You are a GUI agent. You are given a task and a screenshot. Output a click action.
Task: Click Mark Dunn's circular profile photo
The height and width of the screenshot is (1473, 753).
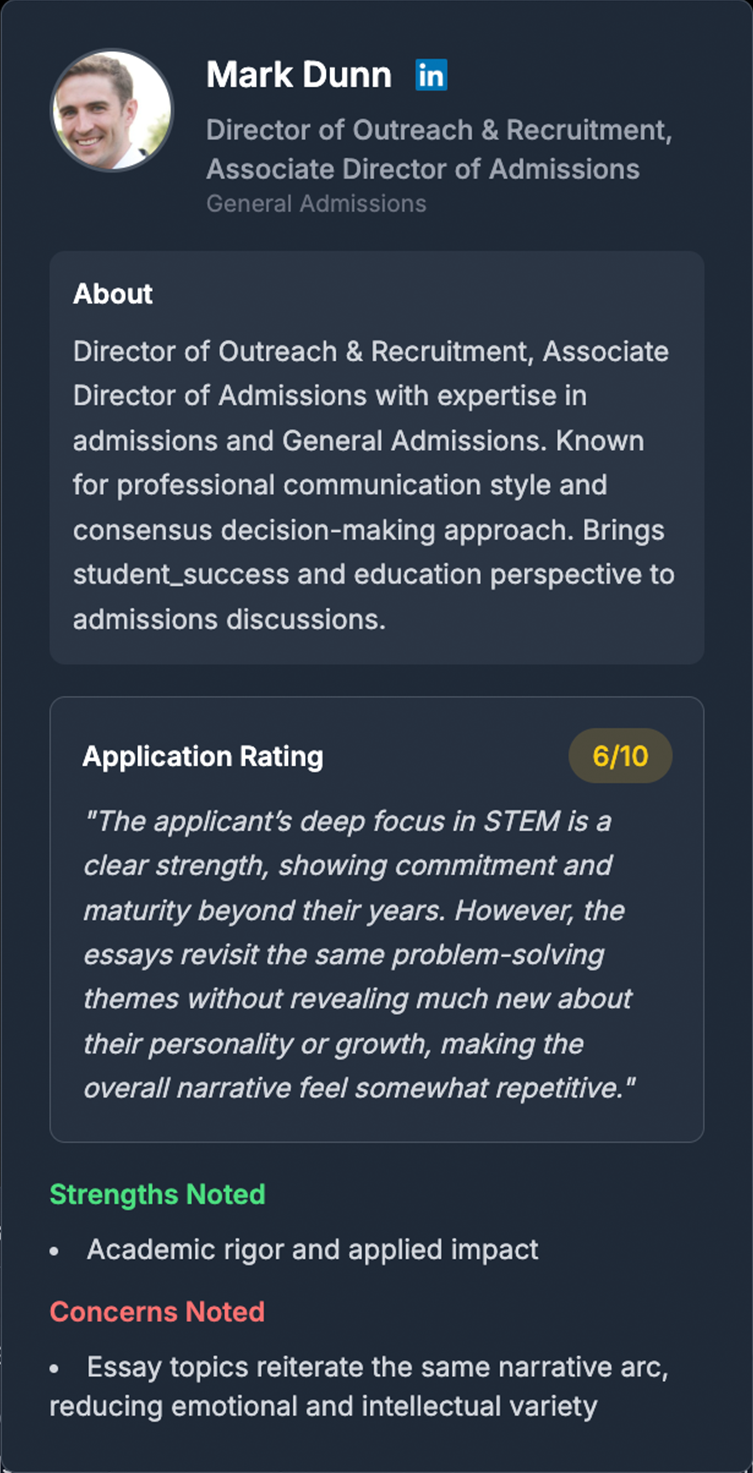(111, 110)
